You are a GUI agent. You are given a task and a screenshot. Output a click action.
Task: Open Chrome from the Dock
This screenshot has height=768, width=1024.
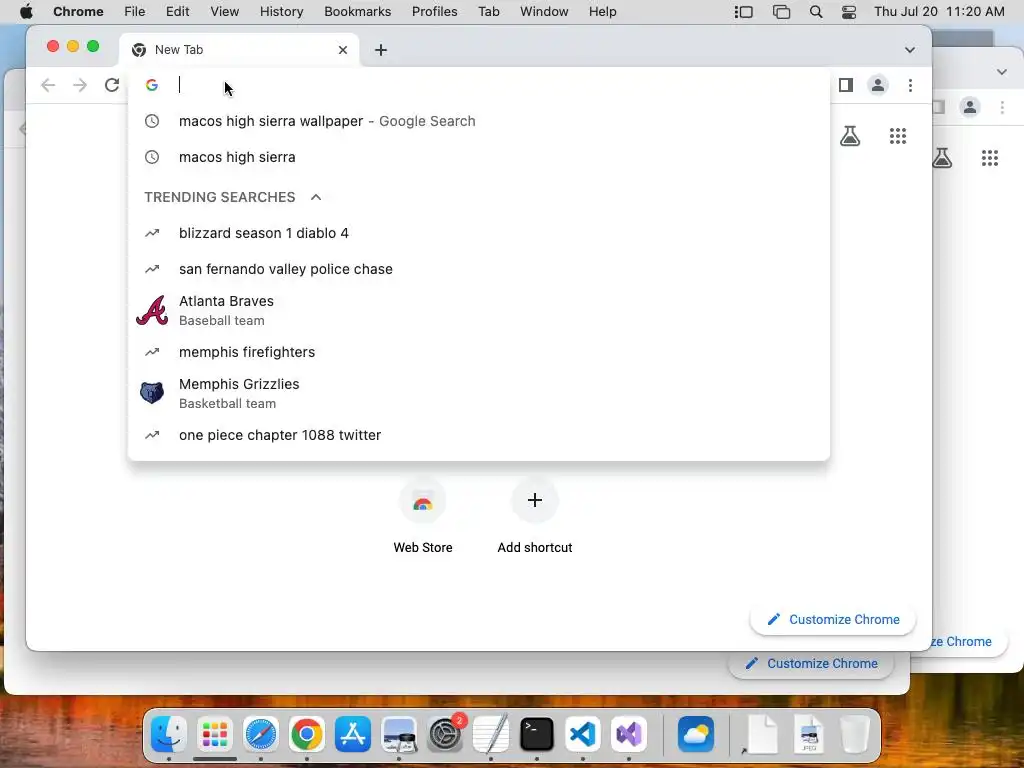306,734
